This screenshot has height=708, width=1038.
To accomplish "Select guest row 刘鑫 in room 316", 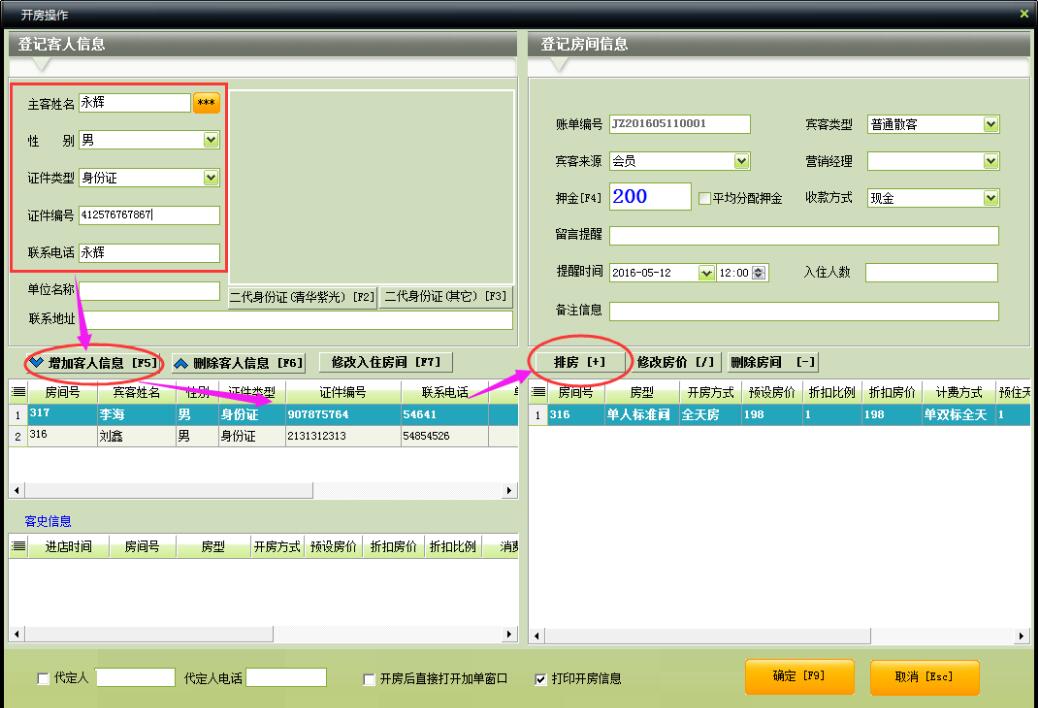I will point(263,436).
